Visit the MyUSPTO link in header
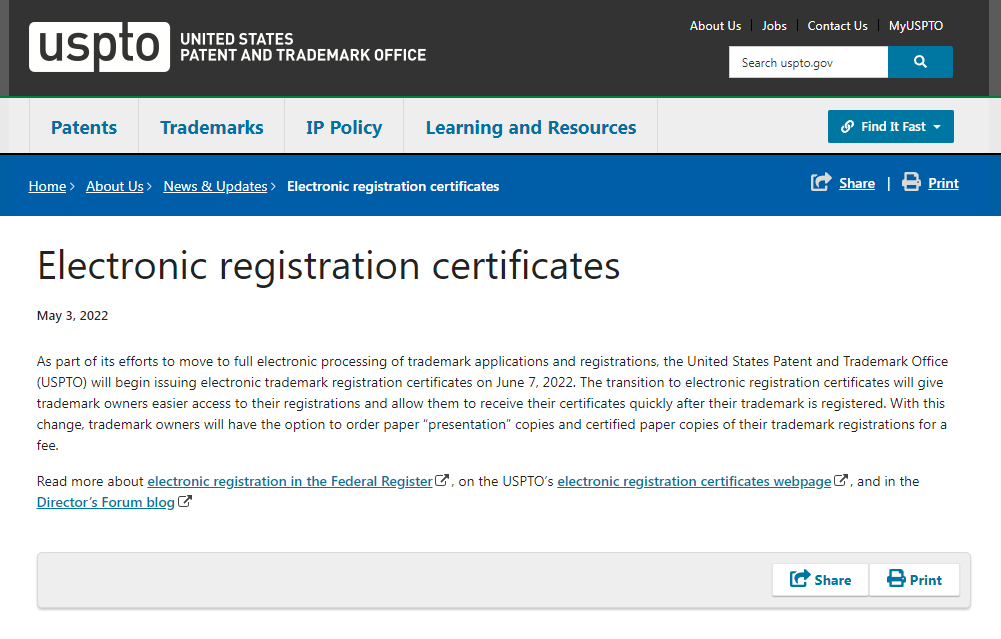This screenshot has width=1001, height=639. [x=915, y=26]
